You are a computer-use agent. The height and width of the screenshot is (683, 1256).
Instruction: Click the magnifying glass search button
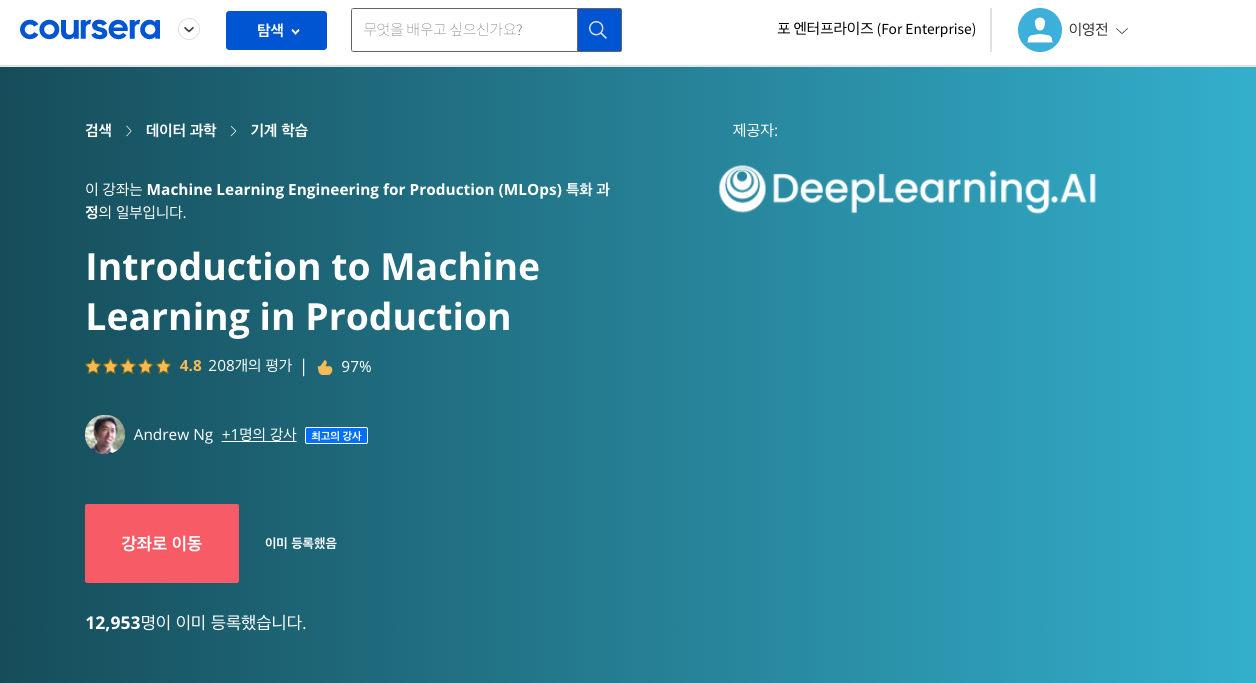[x=599, y=30]
